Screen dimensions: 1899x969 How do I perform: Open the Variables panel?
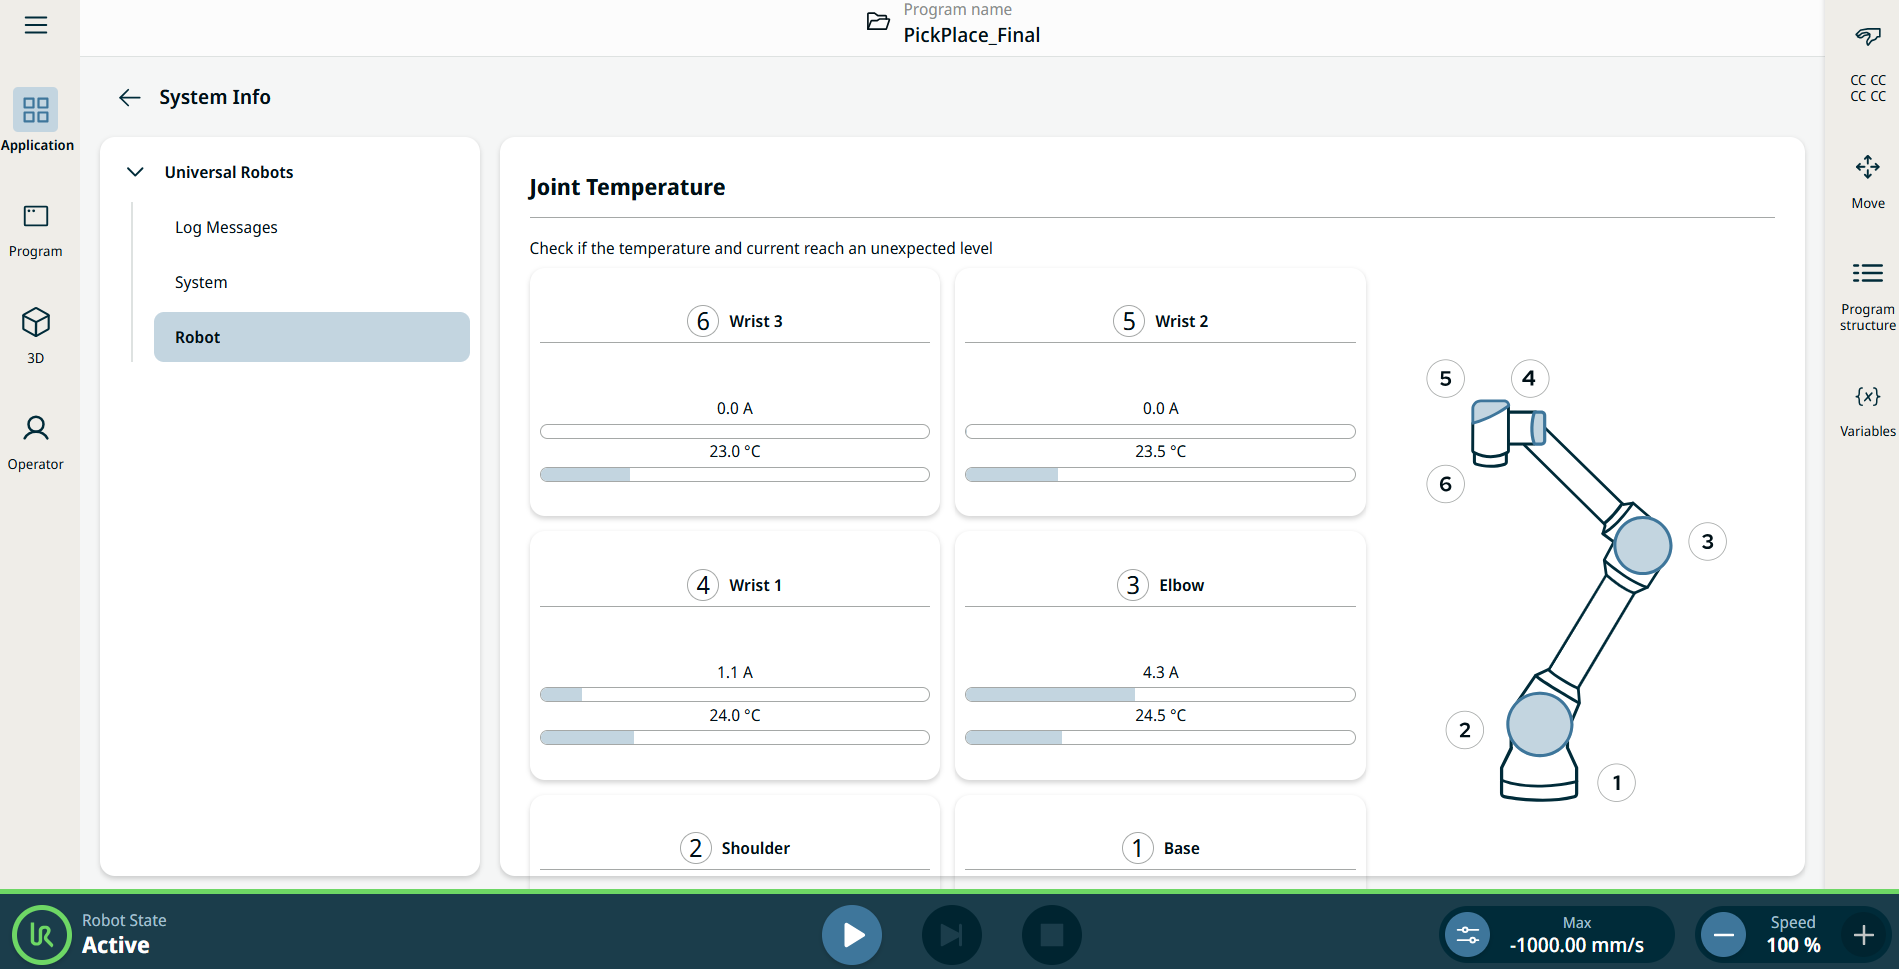click(1867, 410)
